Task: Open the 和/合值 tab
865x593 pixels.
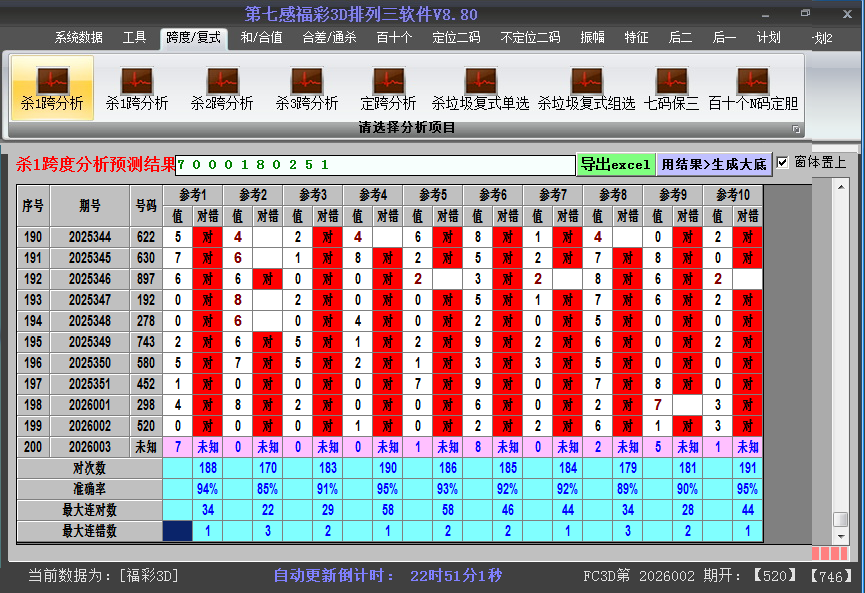Action: coord(261,38)
